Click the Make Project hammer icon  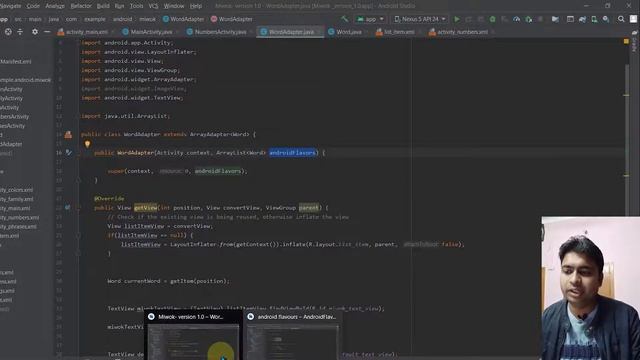tap(344, 19)
